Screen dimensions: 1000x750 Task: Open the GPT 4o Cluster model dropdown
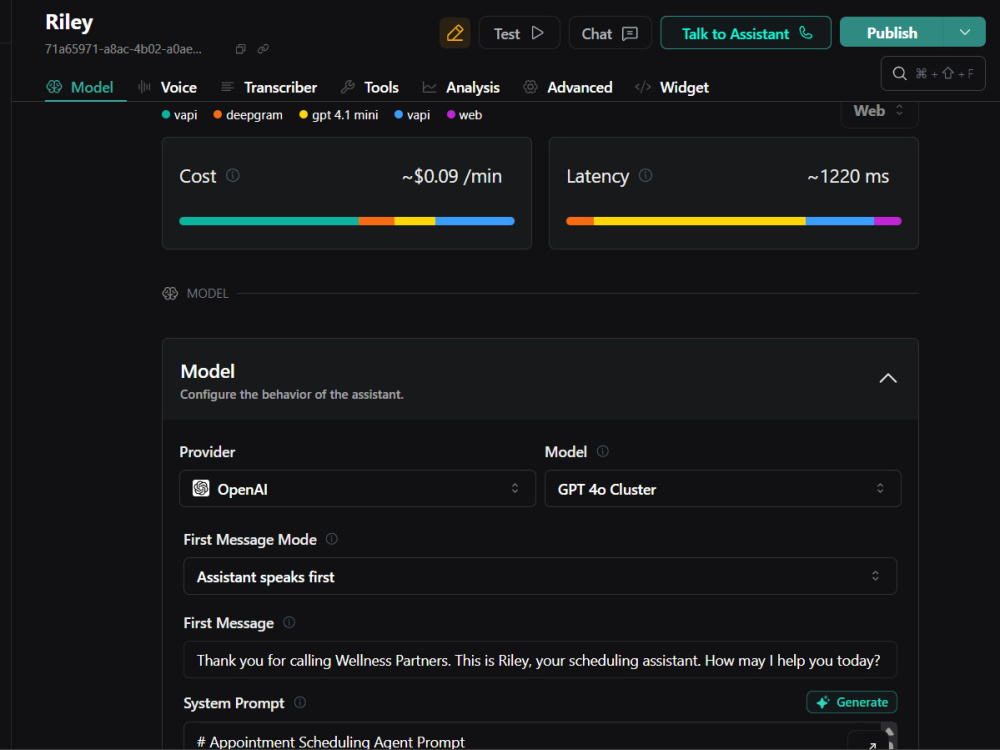tap(723, 489)
